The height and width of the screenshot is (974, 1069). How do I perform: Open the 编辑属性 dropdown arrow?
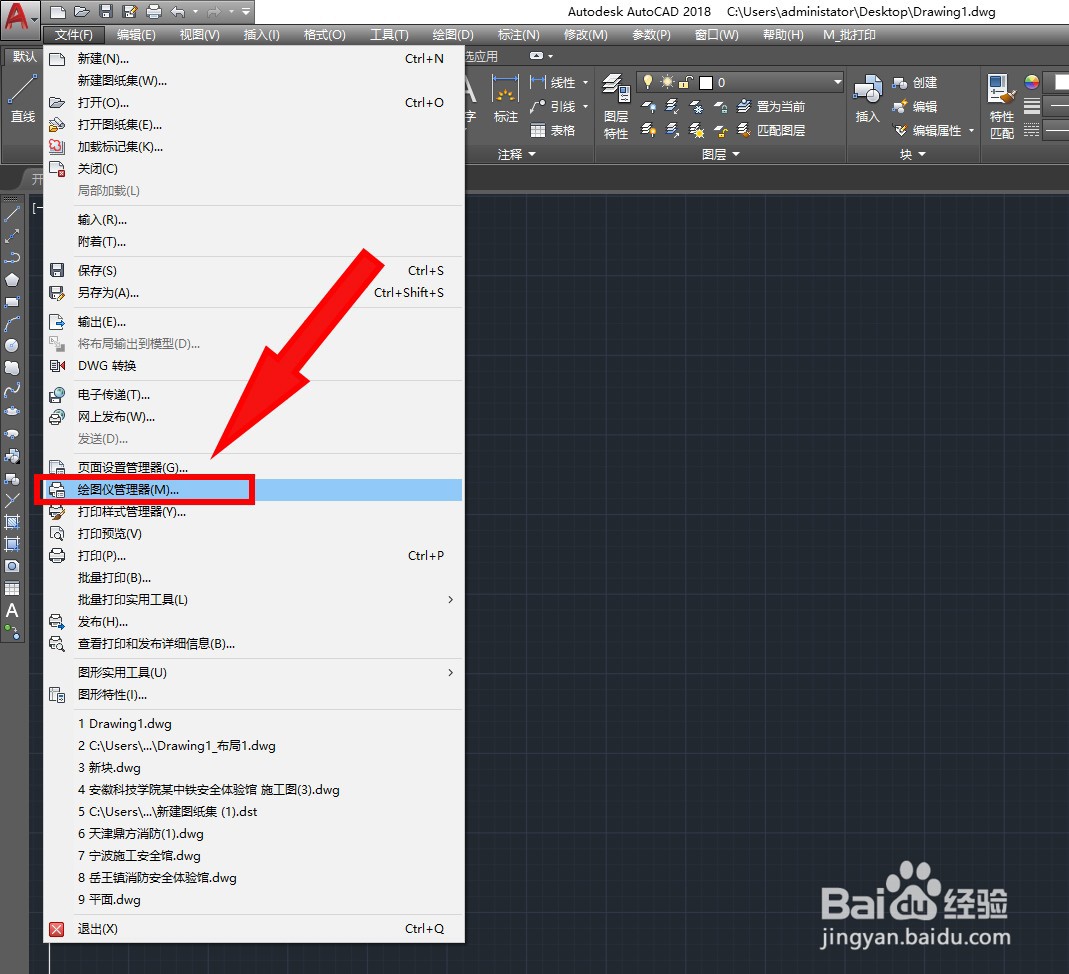972,130
